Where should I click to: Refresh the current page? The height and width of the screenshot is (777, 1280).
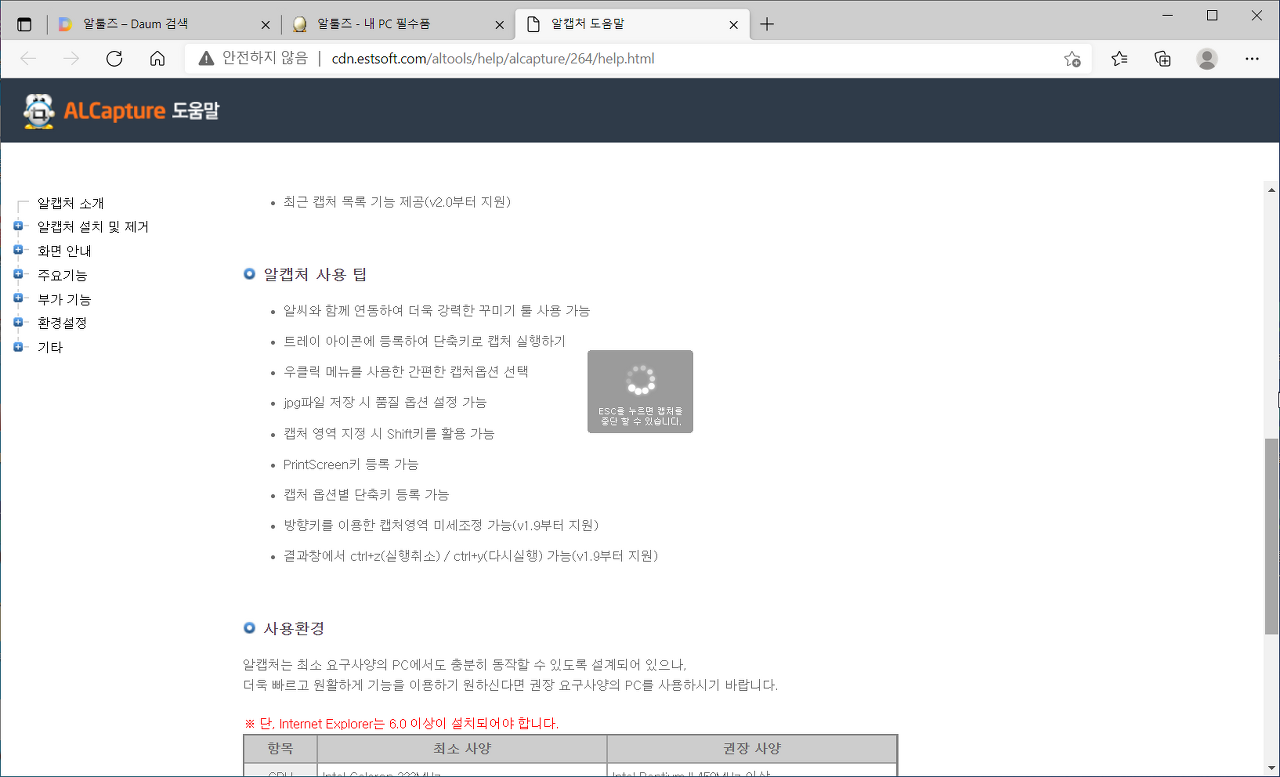click(x=114, y=59)
